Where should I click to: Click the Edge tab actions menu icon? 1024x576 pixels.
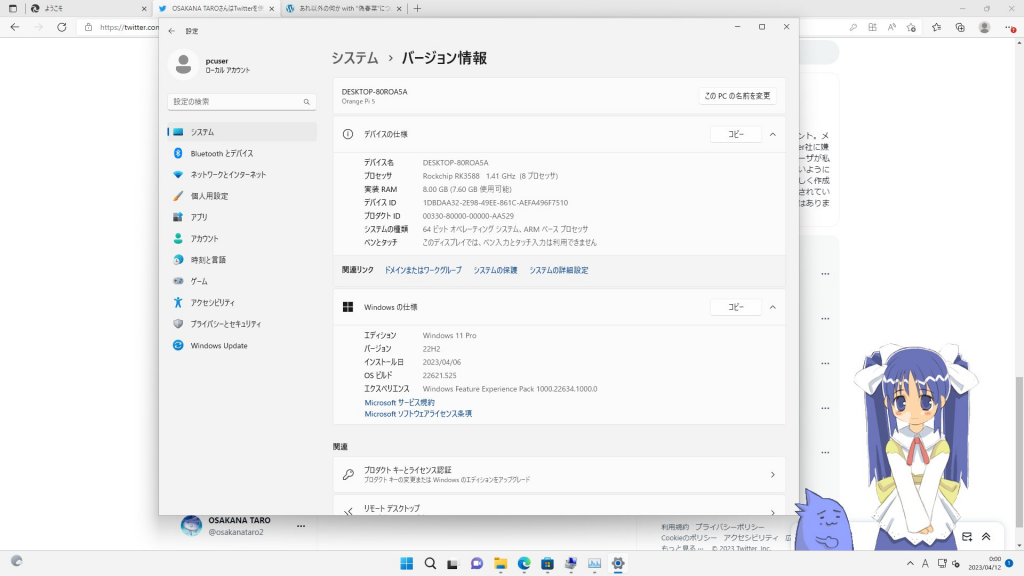tap(12, 8)
